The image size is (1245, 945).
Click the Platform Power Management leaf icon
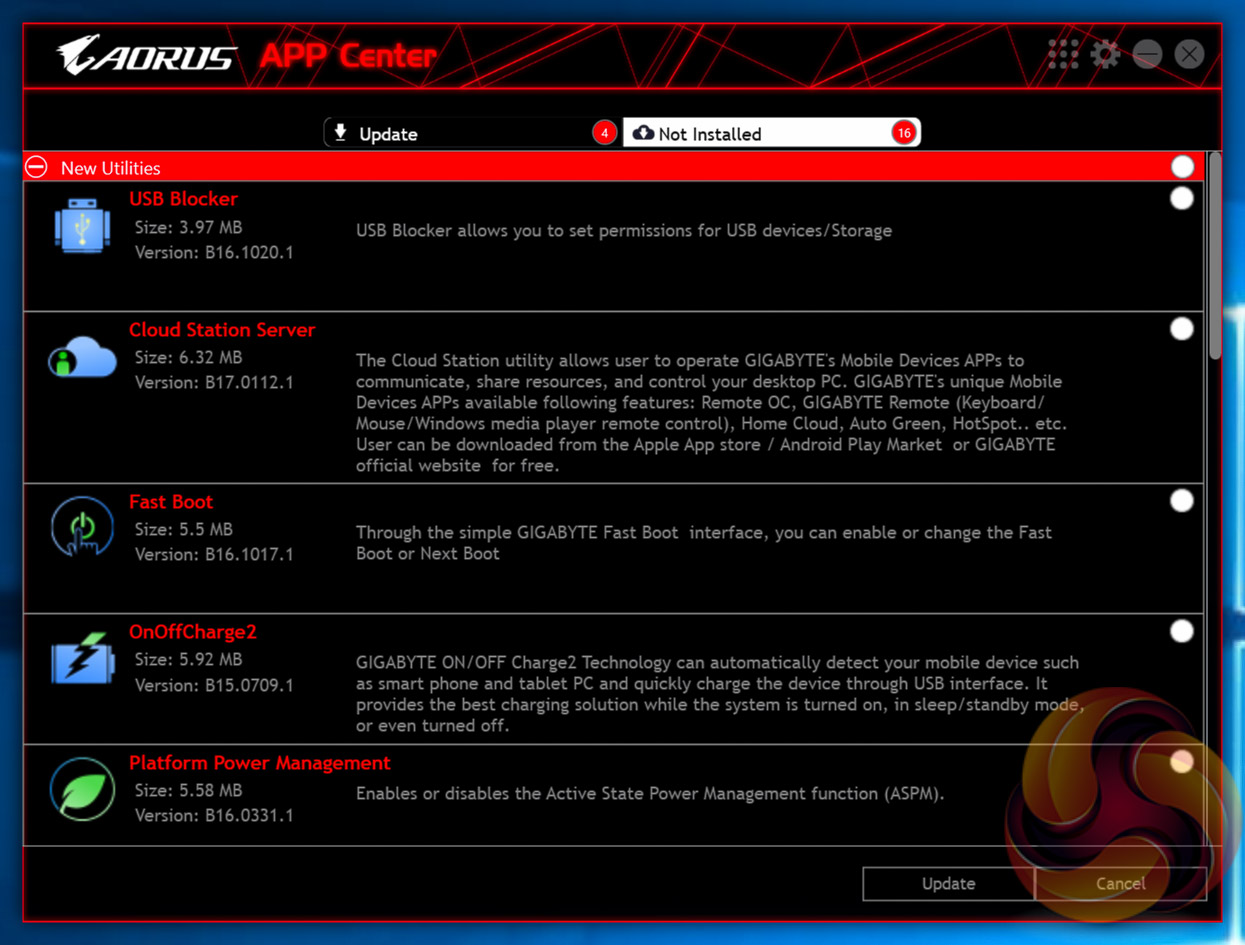click(82, 789)
